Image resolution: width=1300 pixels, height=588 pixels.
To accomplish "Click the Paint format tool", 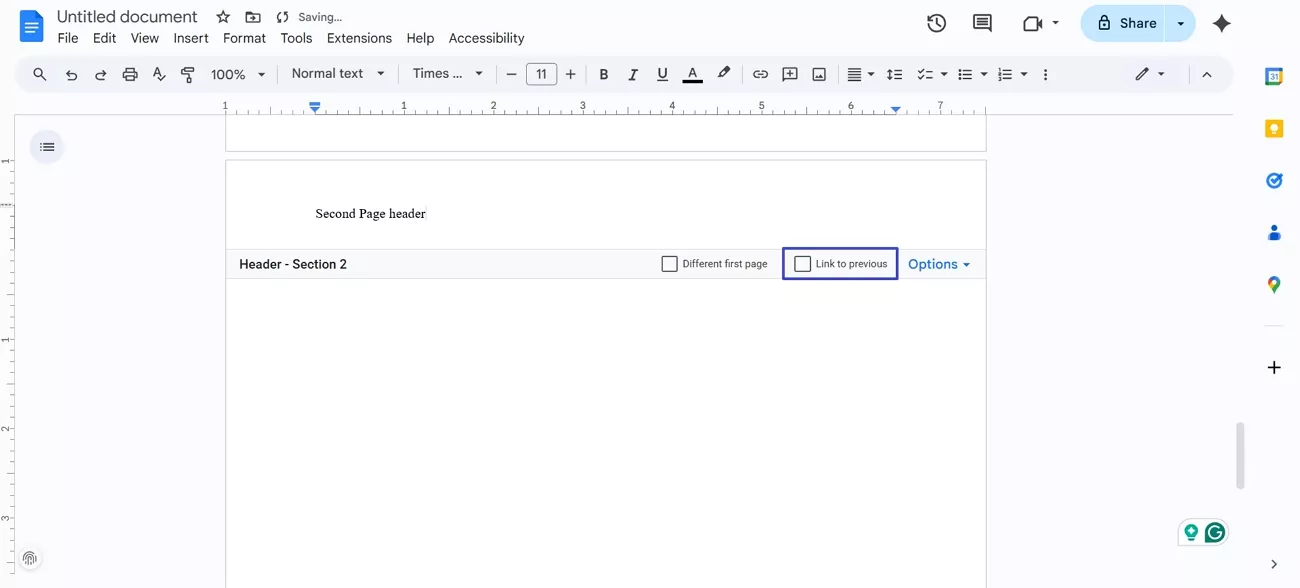I will (187, 73).
